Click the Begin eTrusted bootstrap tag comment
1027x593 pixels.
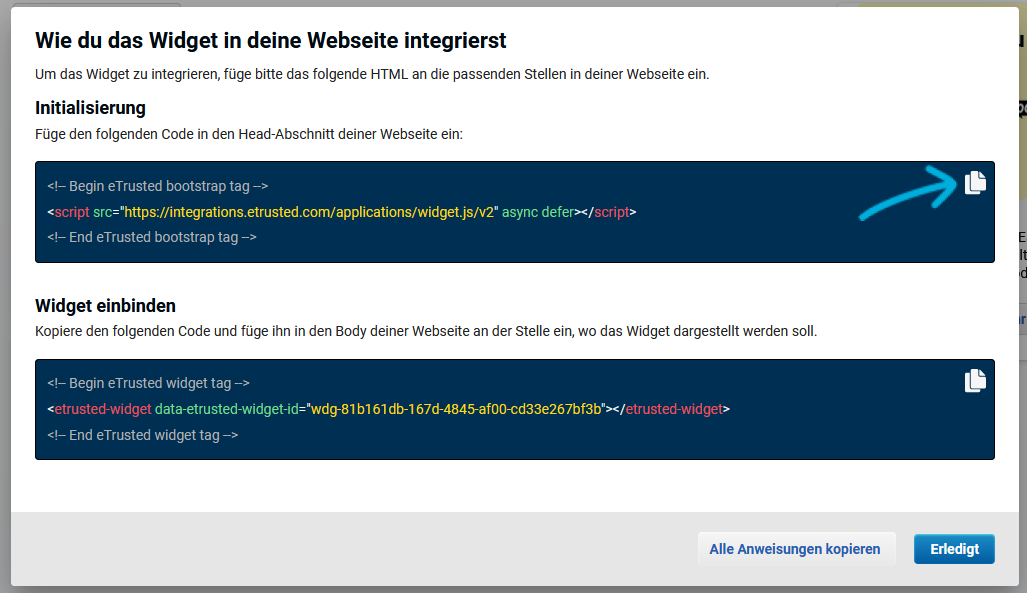157,186
